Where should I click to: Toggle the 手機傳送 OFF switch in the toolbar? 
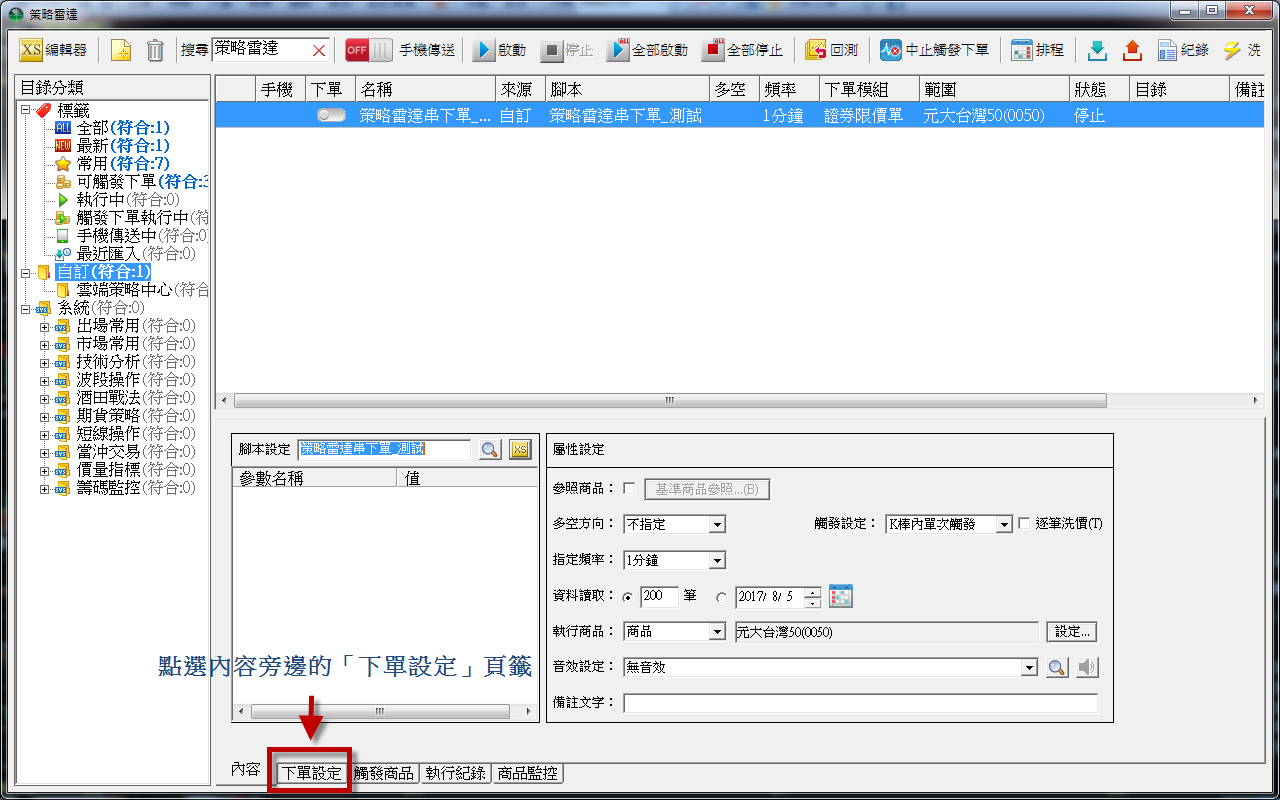pyautogui.click(x=369, y=50)
